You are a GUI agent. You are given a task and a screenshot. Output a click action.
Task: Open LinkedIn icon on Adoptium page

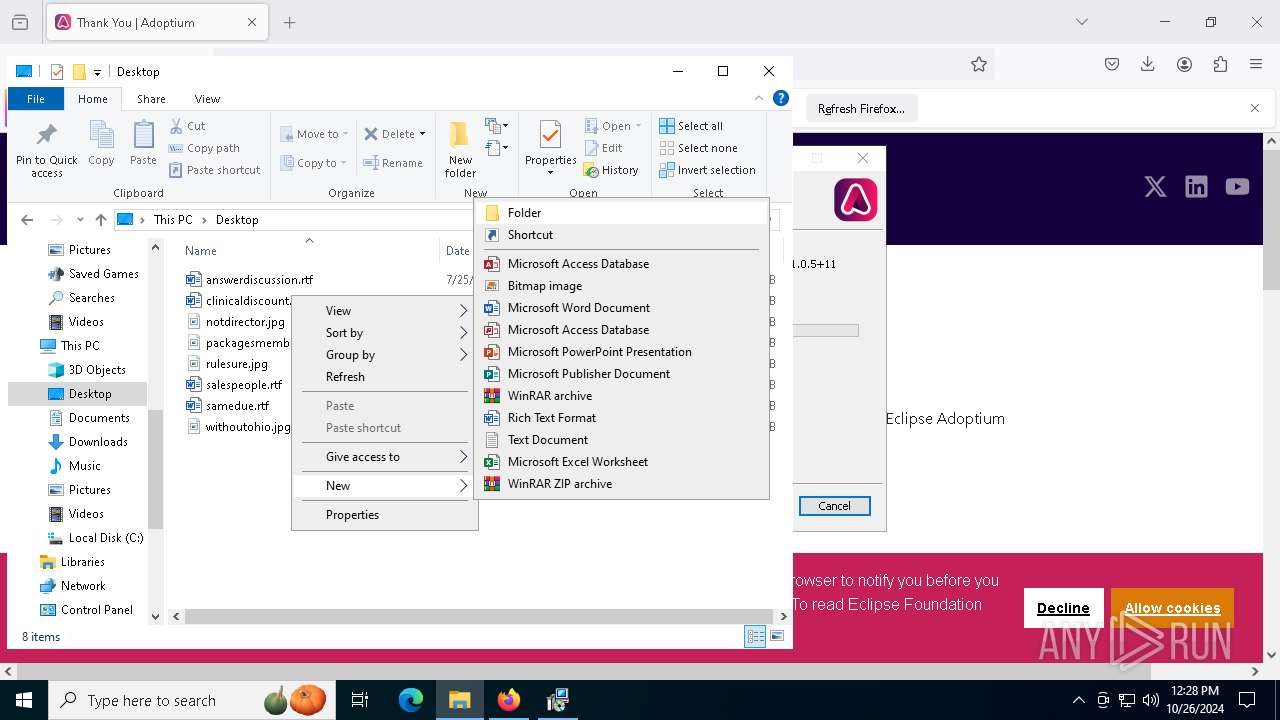(x=1196, y=187)
